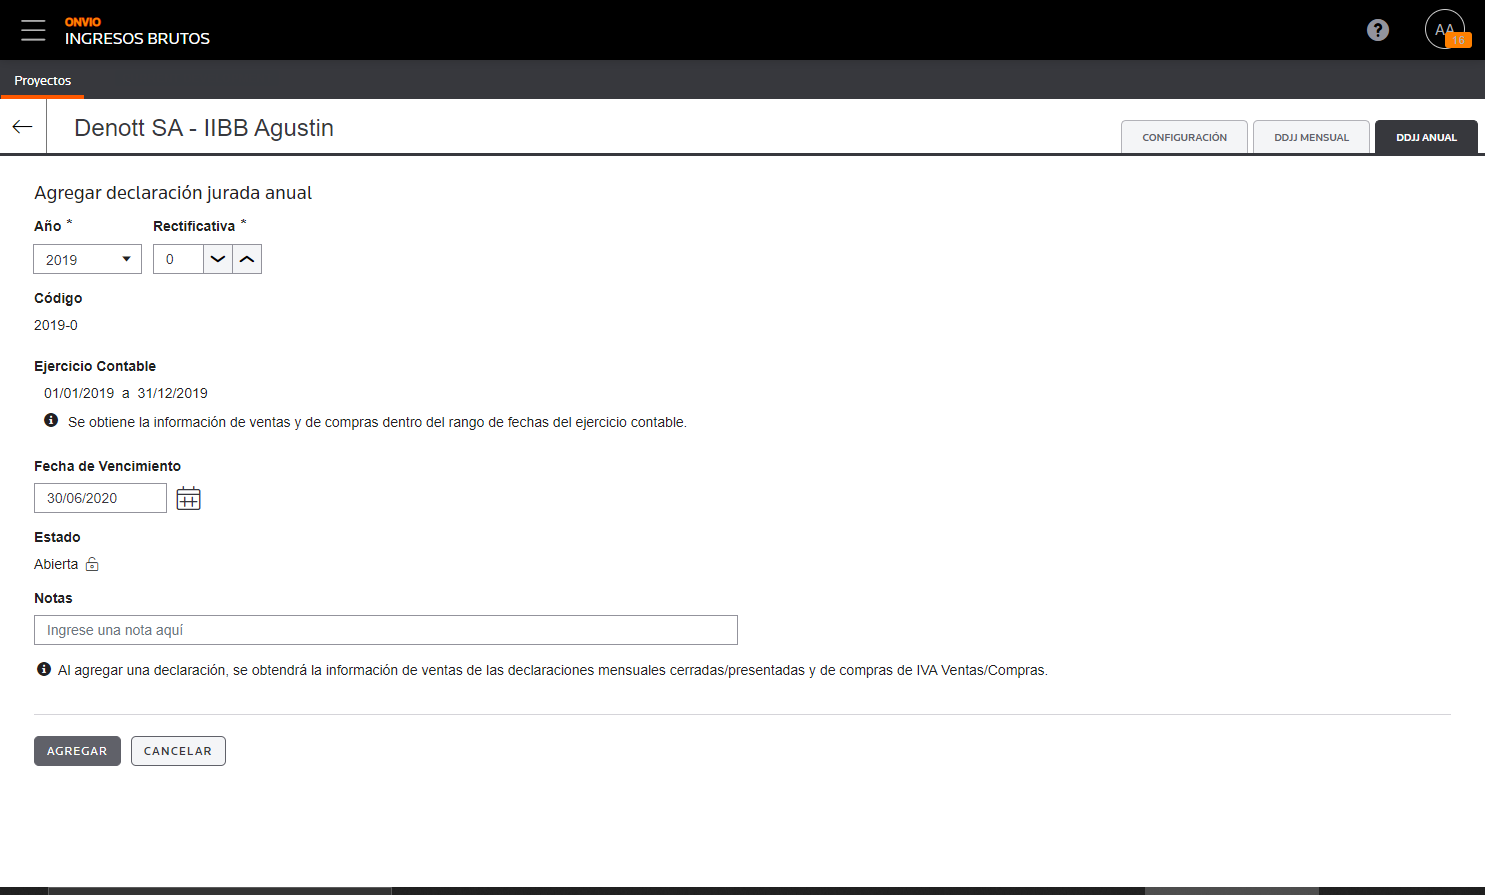Open the DDJJ Mensual tab

pos(1311,137)
